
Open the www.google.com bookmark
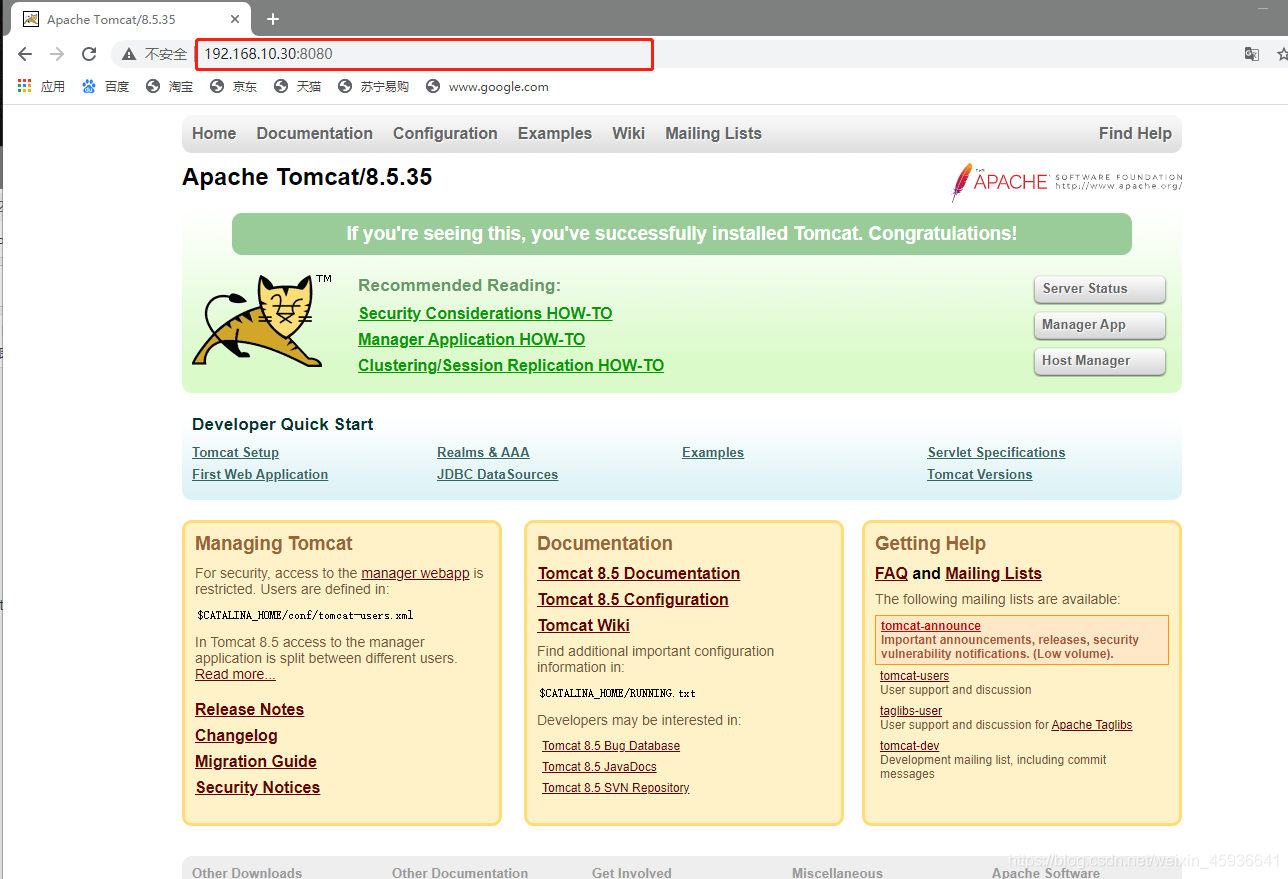(487, 87)
